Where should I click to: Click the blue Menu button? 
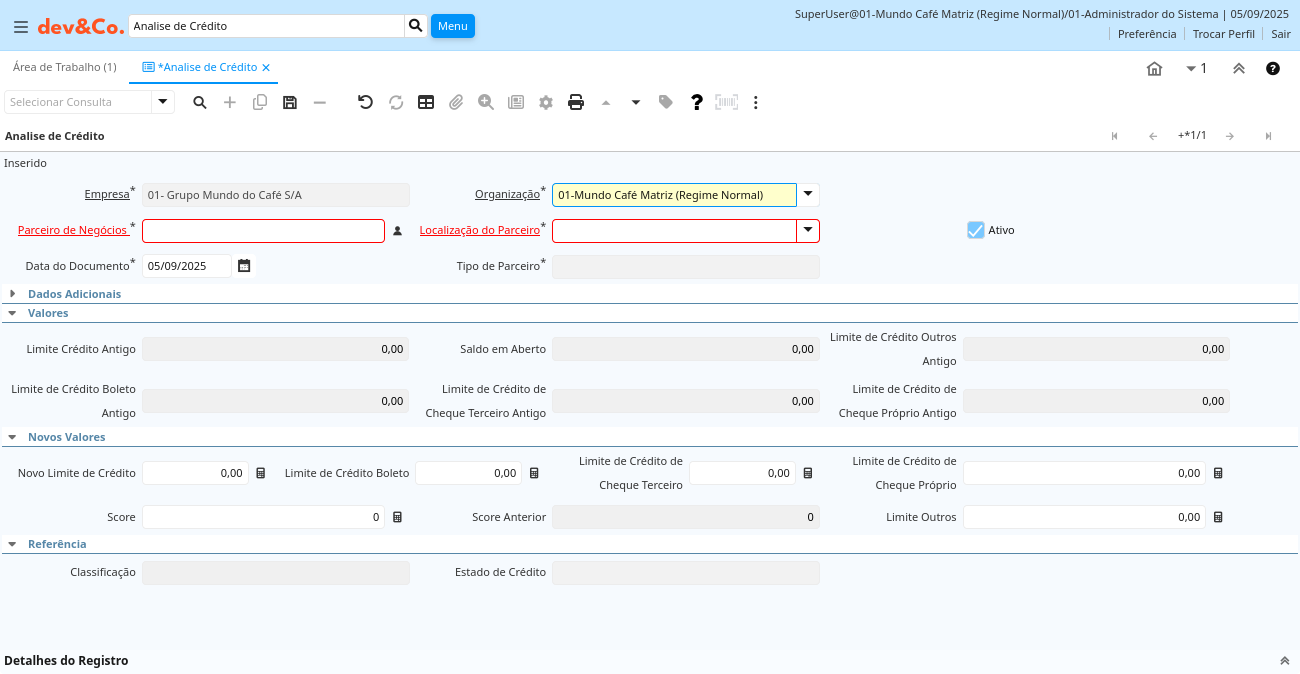pyautogui.click(x=452, y=26)
